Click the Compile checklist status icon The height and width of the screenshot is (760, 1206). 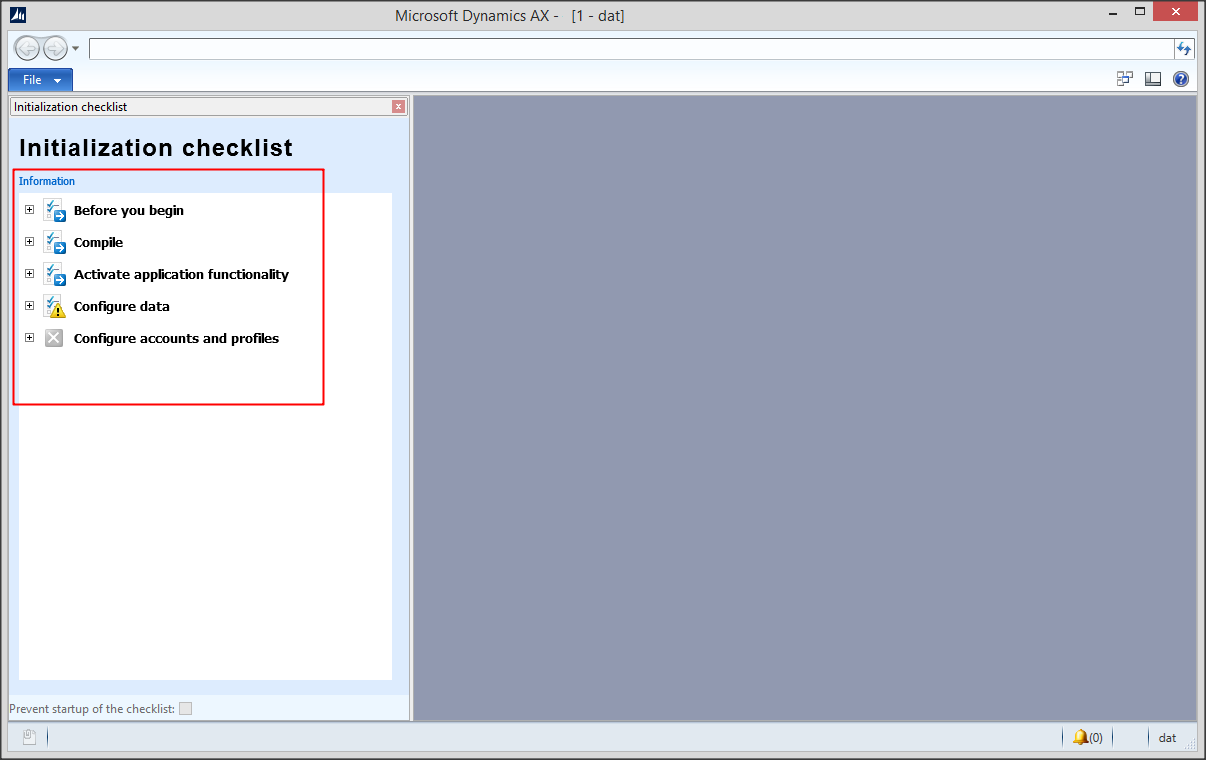[54, 242]
